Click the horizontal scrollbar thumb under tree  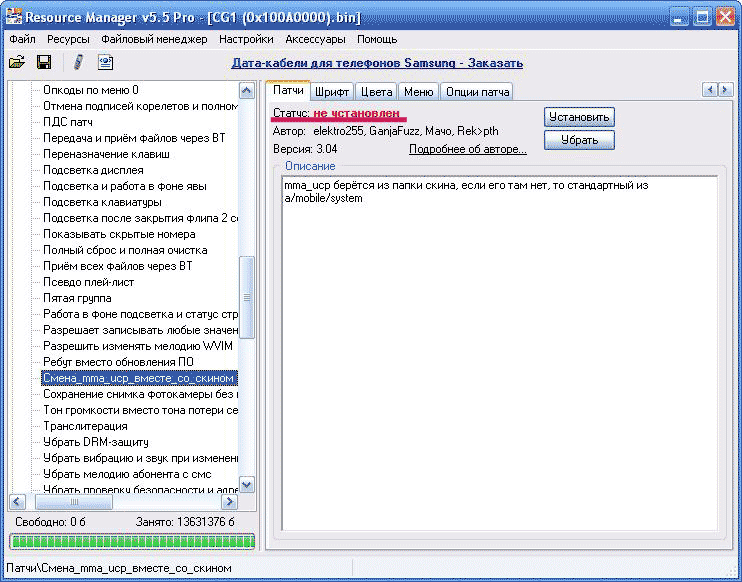point(74,502)
